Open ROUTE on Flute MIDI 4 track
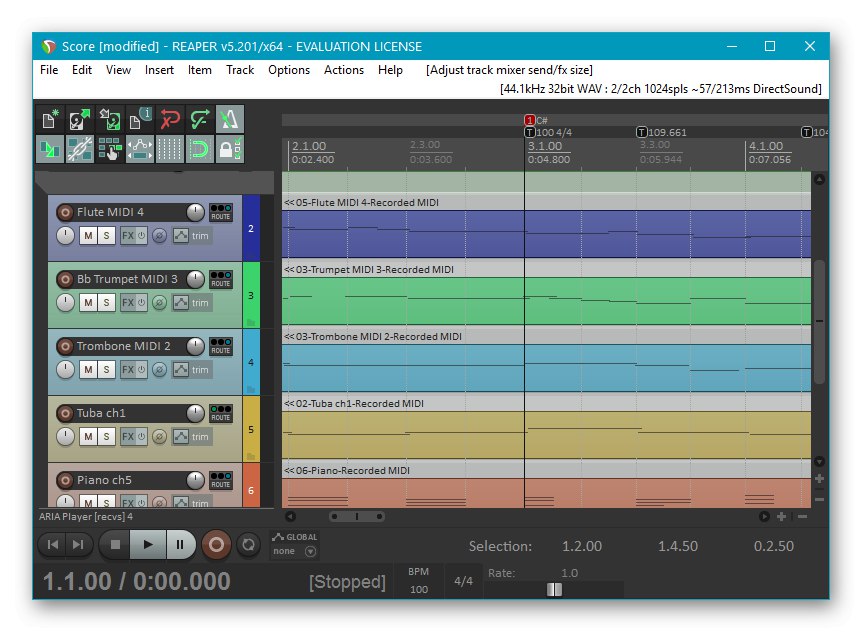Viewport: 862px width, 632px height. point(220,212)
